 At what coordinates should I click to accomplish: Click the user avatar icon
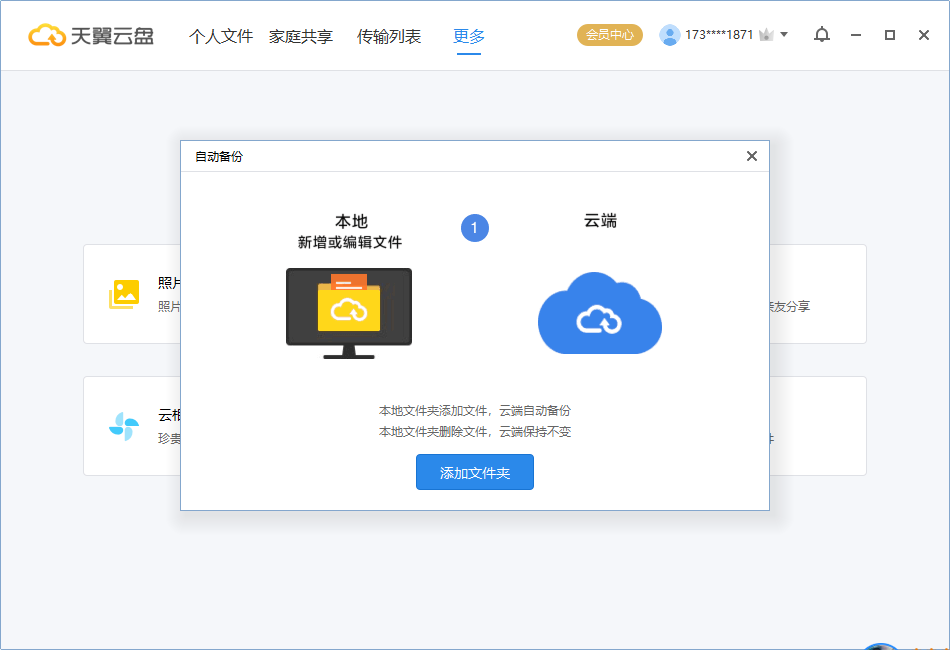click(x=669, y=35)
